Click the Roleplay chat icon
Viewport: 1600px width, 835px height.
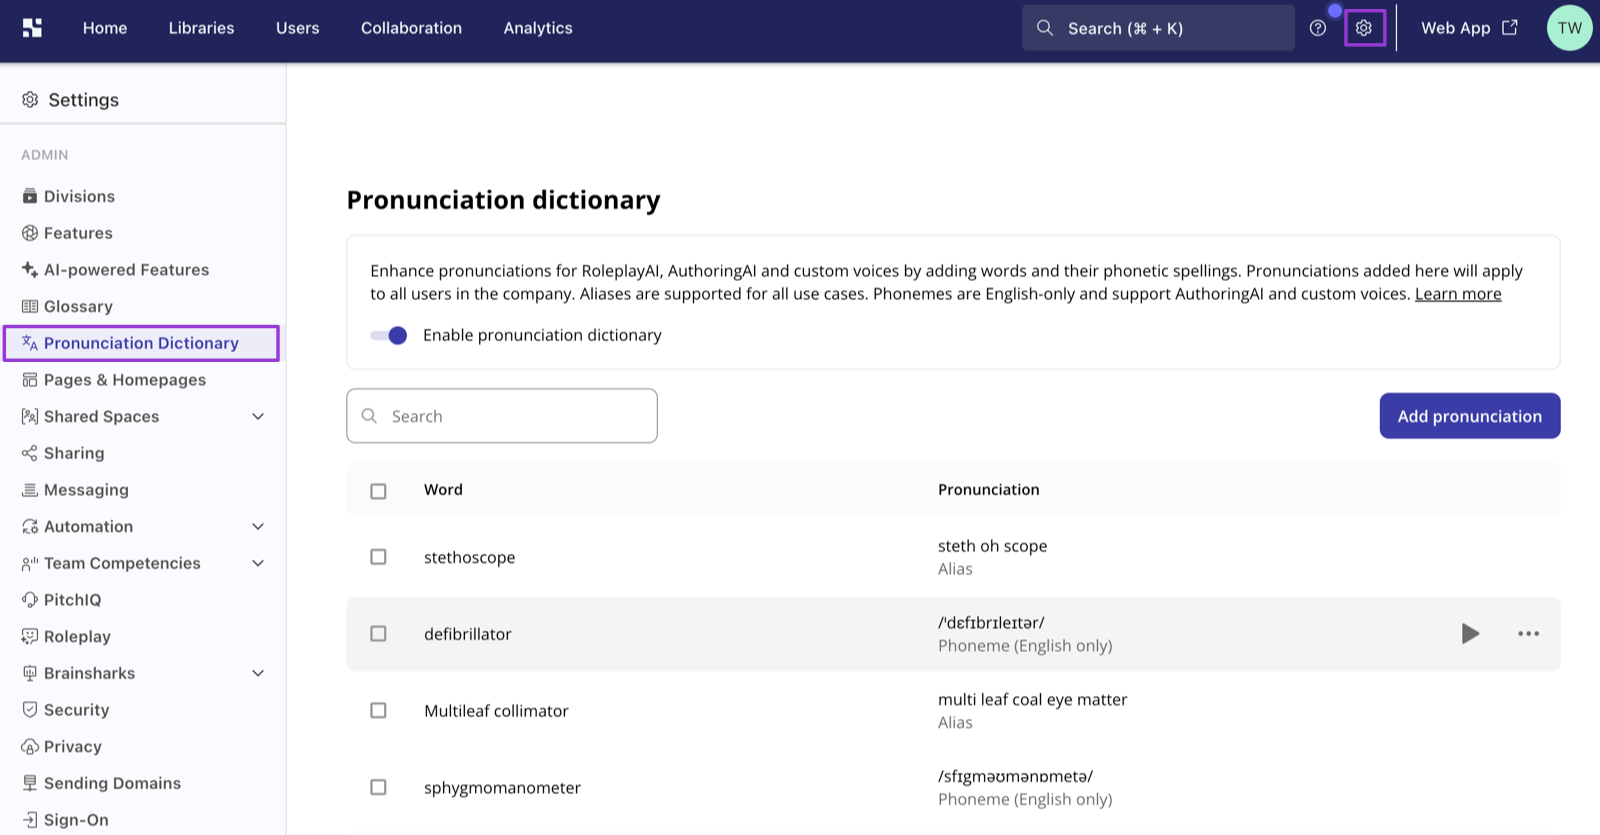30,636
